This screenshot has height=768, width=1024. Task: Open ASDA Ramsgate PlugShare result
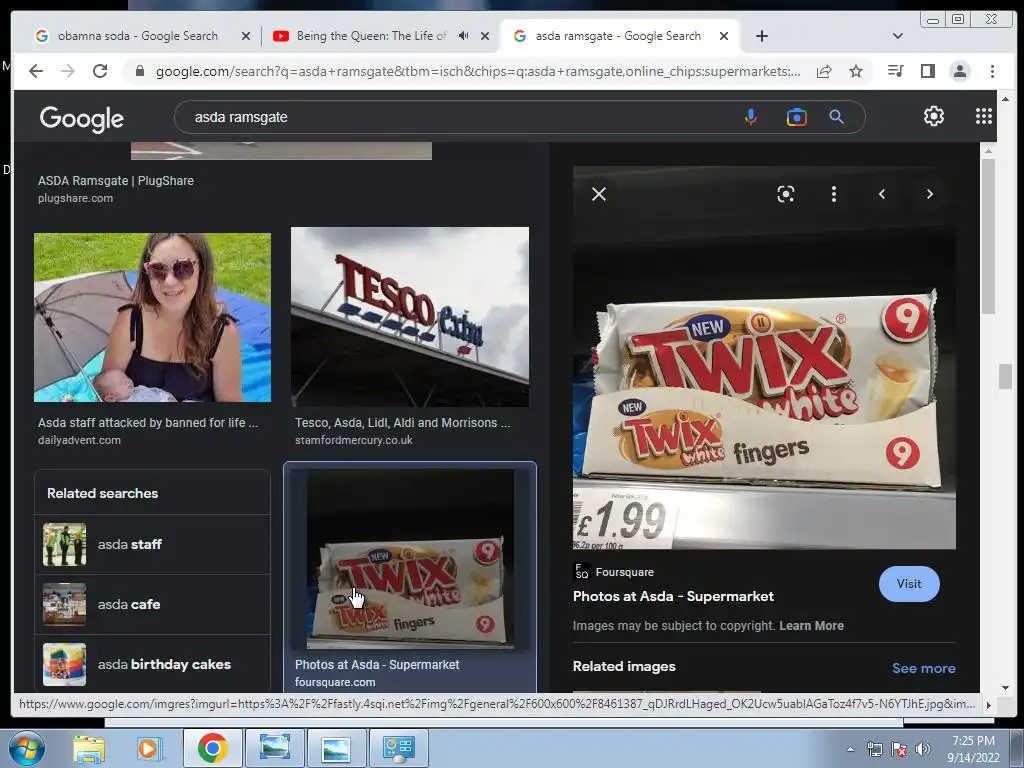[116, 181]
